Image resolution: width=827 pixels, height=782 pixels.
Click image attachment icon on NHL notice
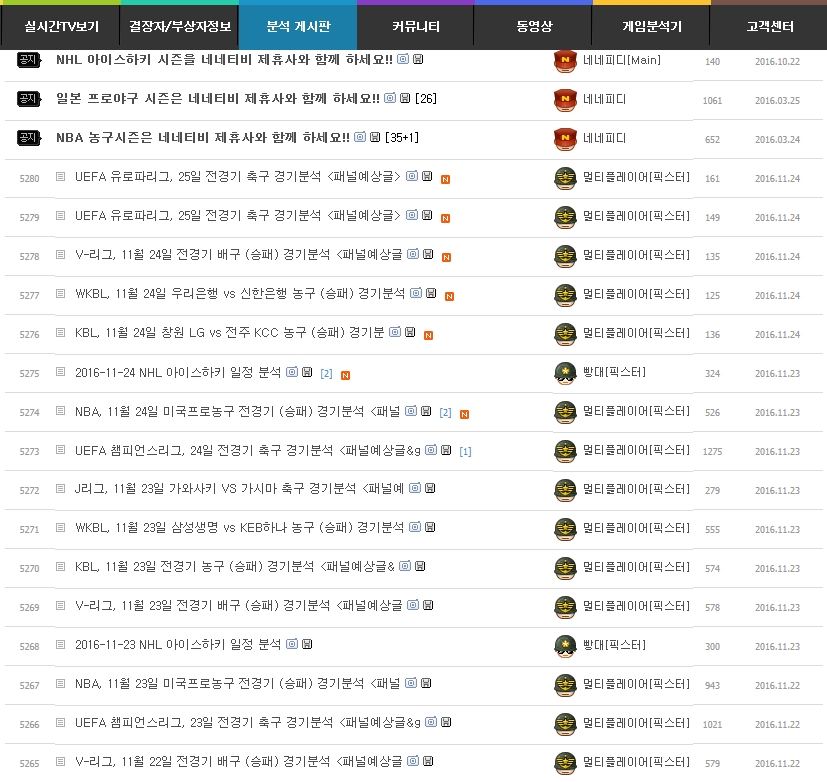pos(403,59)
